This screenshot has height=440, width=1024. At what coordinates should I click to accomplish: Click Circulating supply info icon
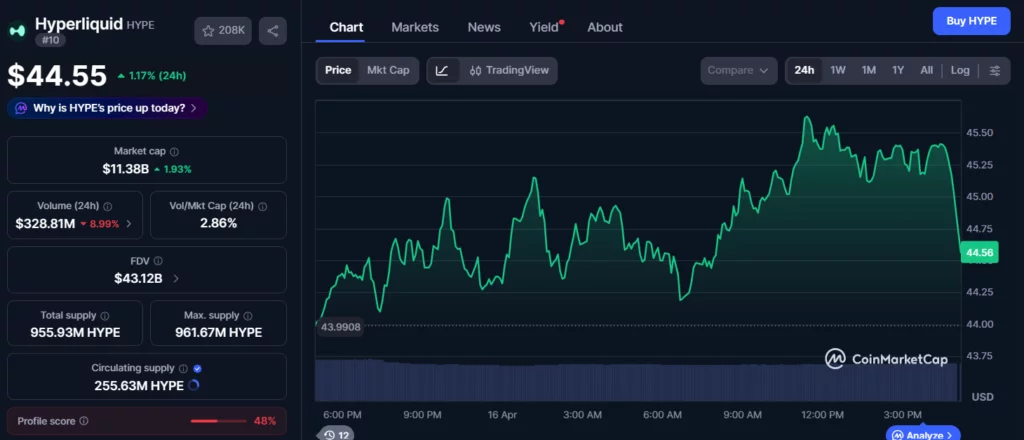point(184,368)
